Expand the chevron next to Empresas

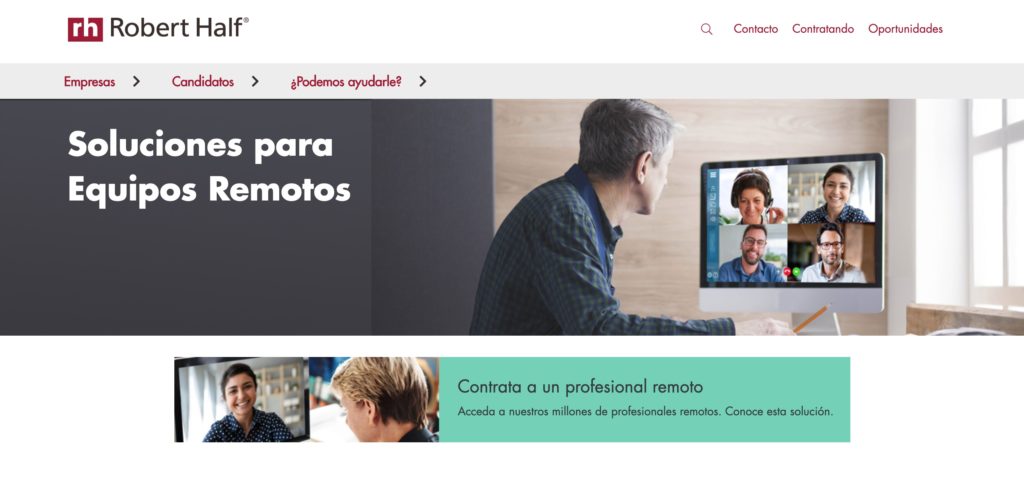[136, 81]
